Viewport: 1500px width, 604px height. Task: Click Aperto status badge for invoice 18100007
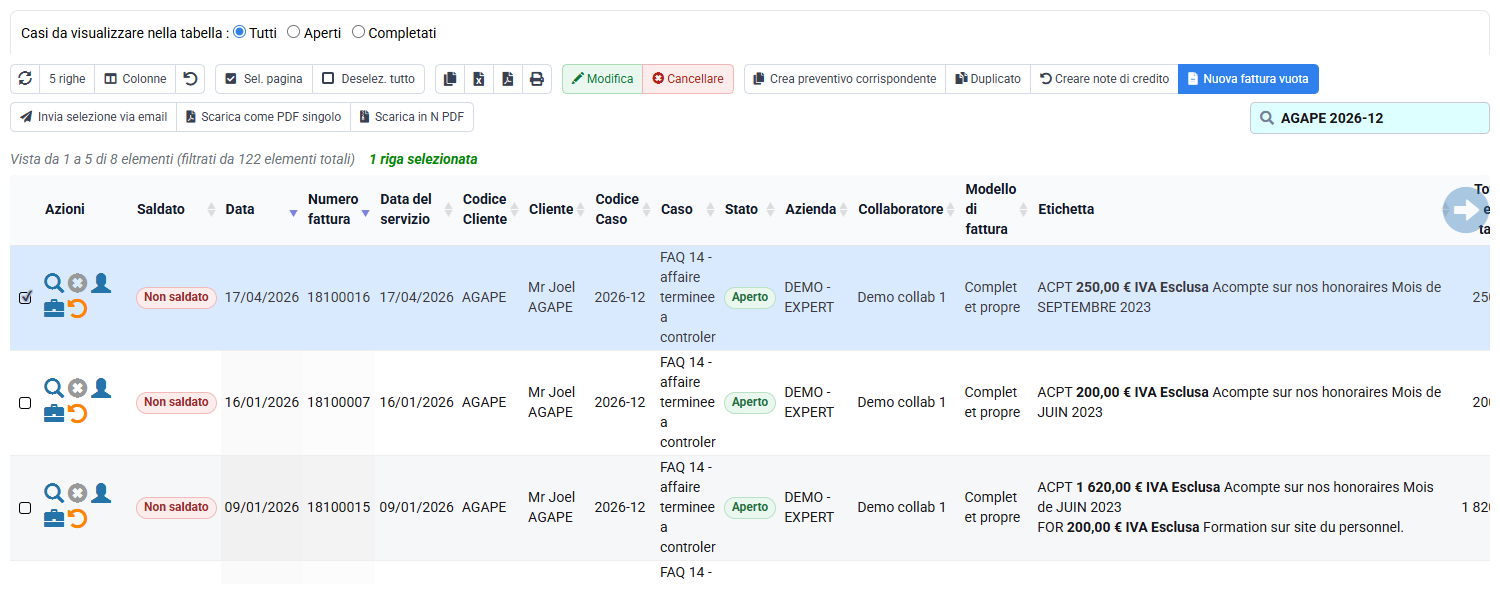click(750, 402)
